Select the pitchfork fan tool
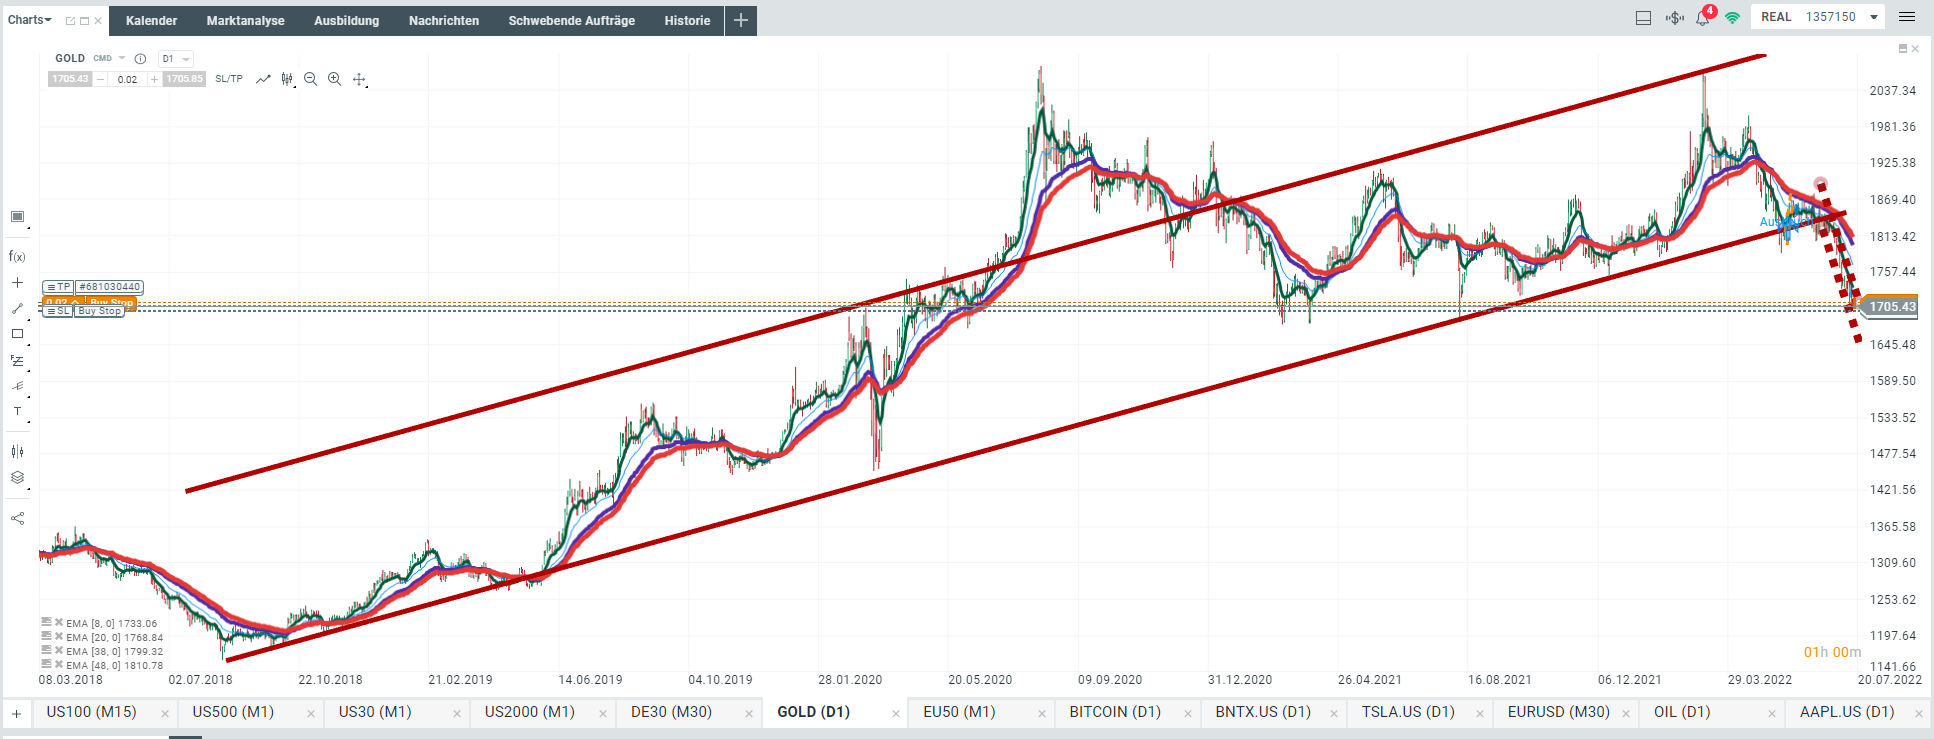Image resolution: width=1934 pixels, height=739 pixels. click(x=17, y=386)
